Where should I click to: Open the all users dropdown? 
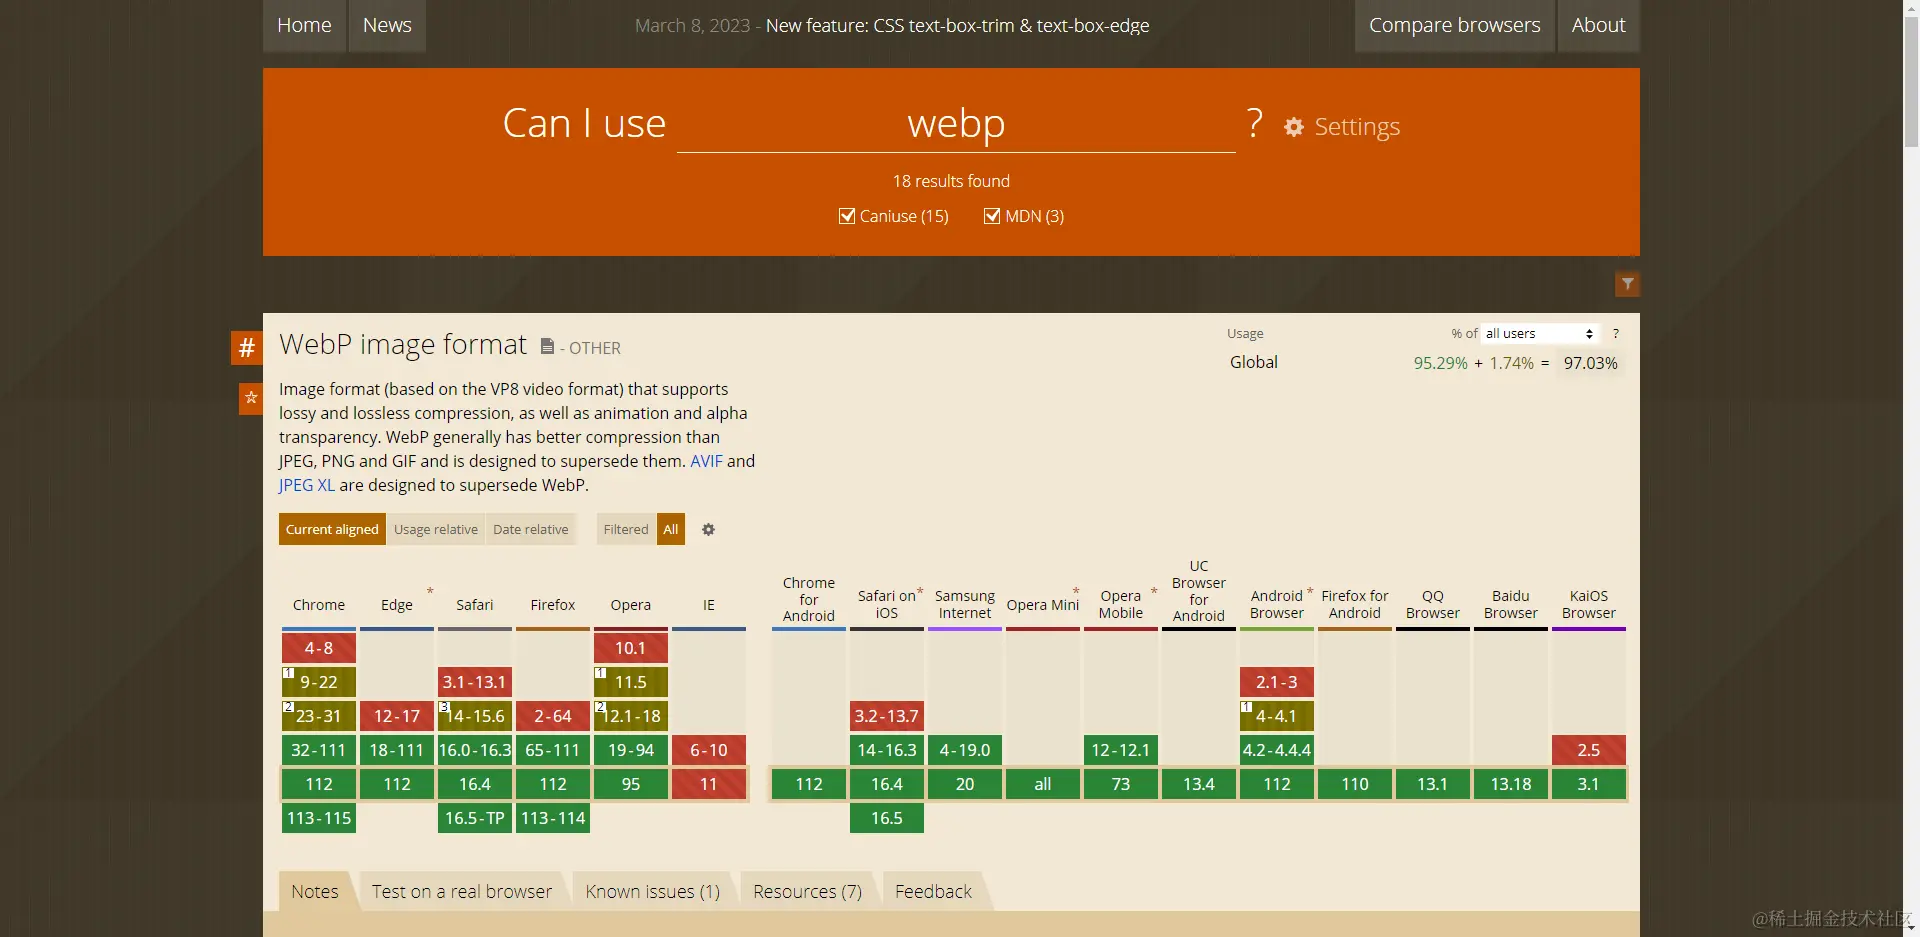pyautogui.click(x=1540, y=333)
